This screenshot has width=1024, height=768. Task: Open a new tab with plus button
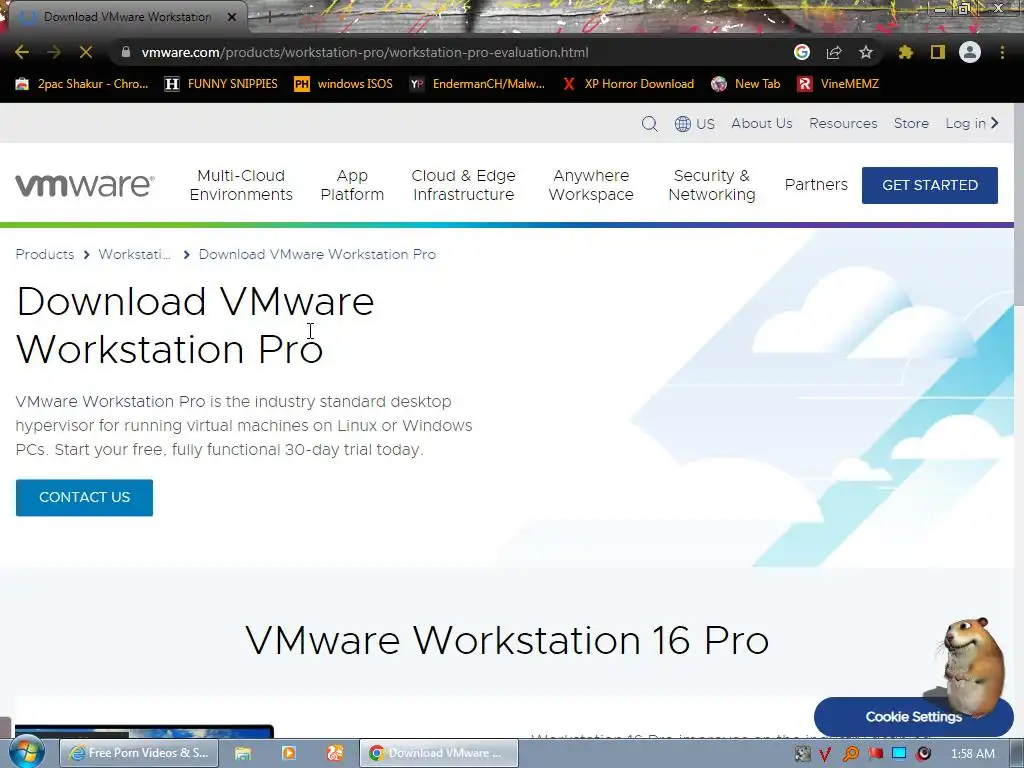tap(268, 17)
